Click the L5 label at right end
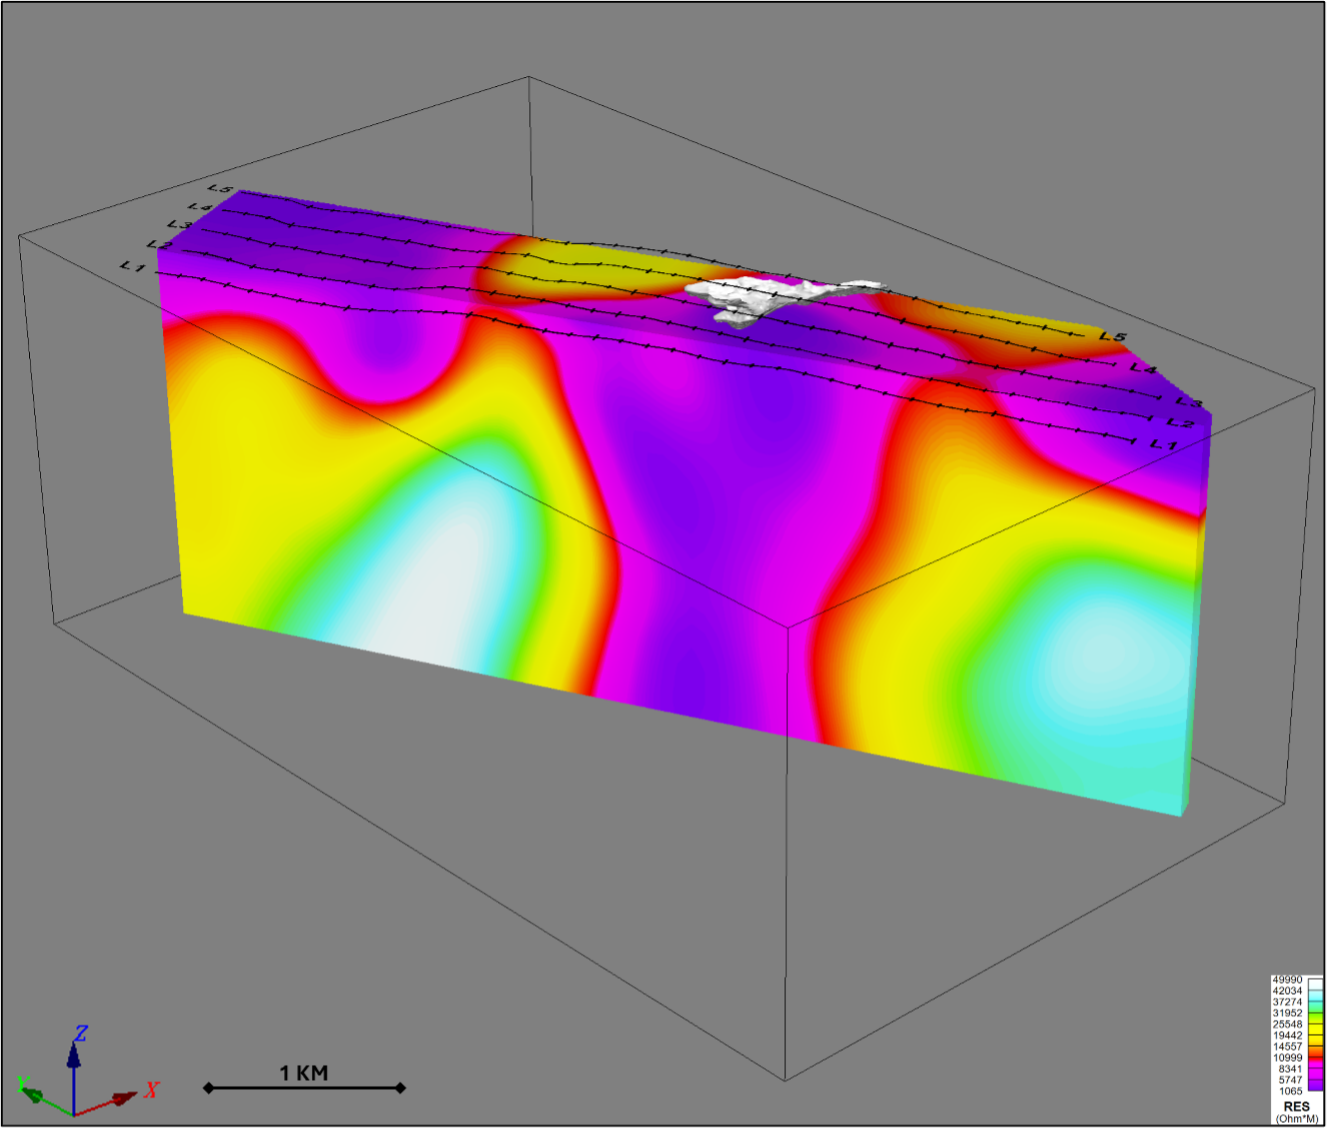The image size is (1329, 1130). [x=1112, y=337]
